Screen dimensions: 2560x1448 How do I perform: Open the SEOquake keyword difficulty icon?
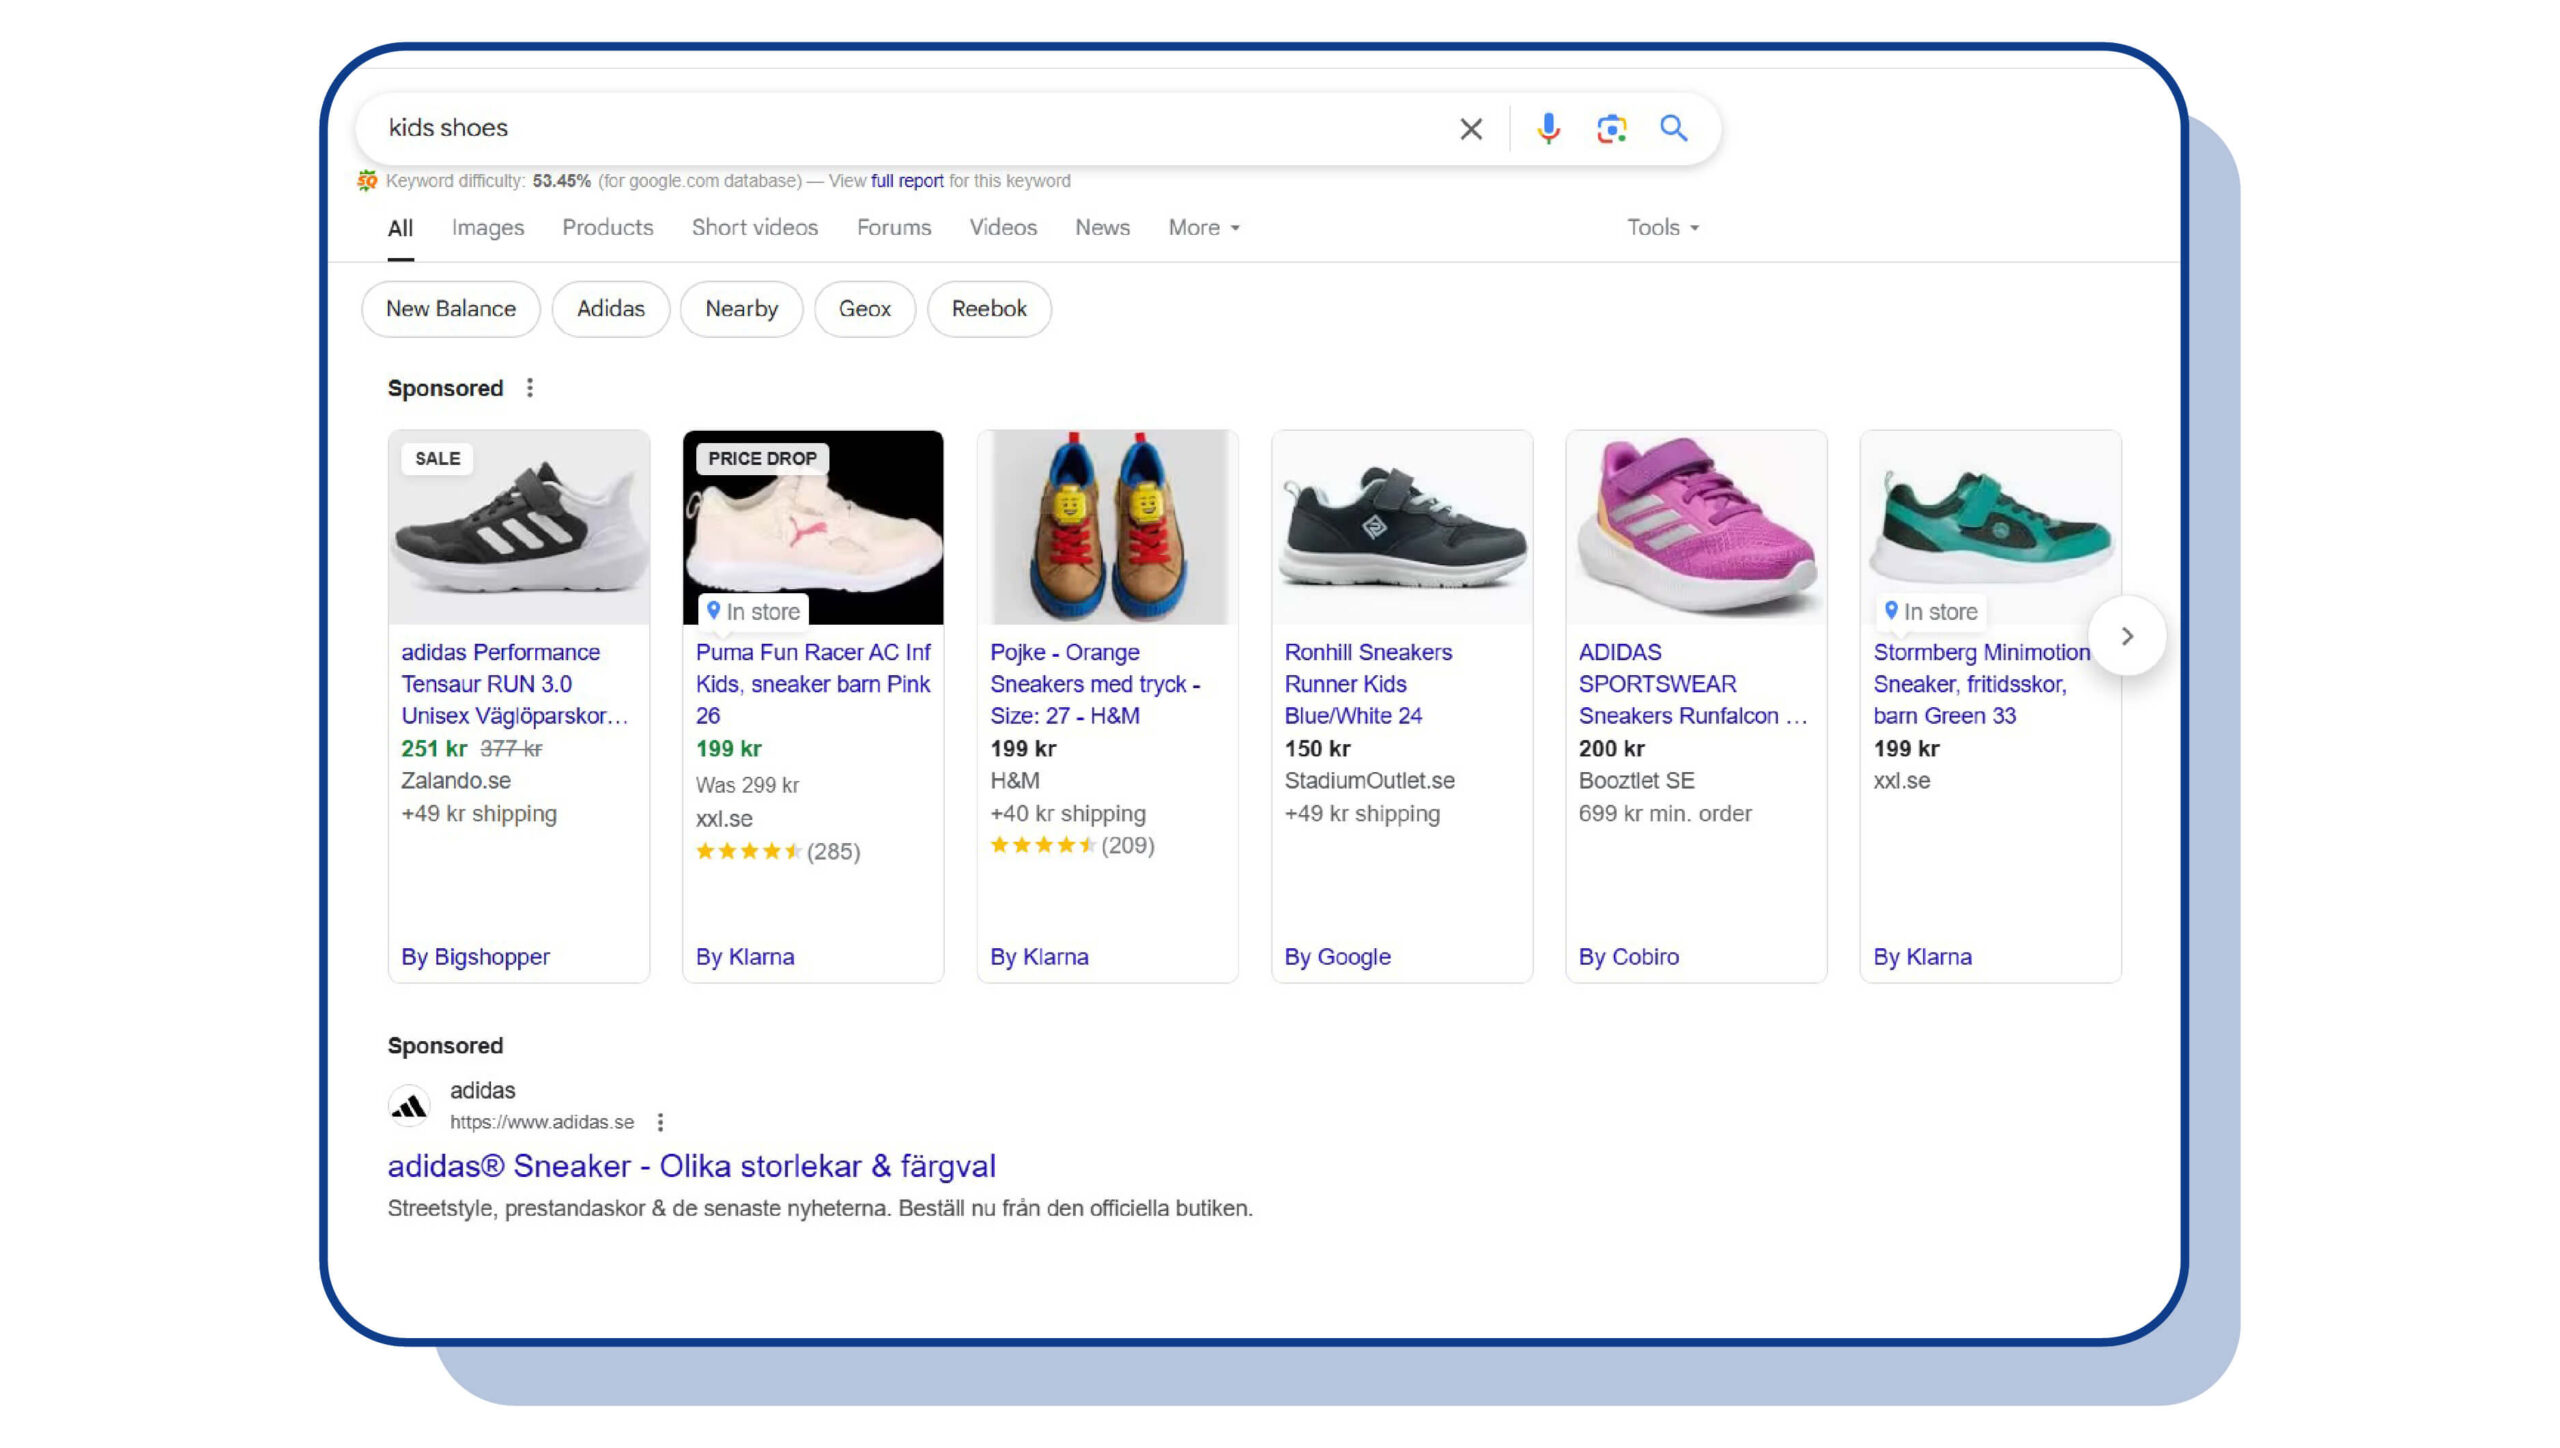click(367, 181)
